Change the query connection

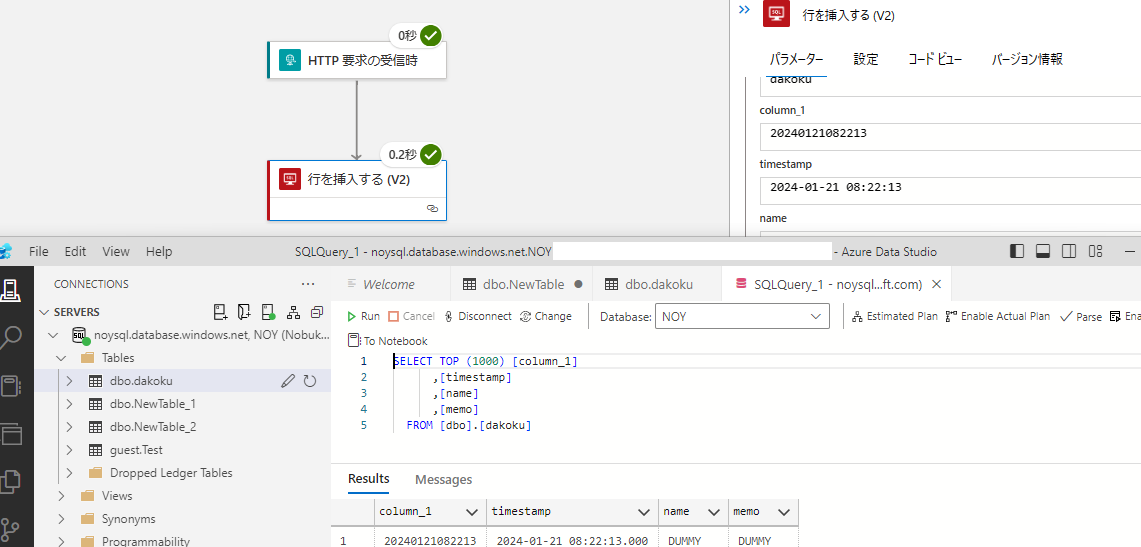[x=546, y=316]
